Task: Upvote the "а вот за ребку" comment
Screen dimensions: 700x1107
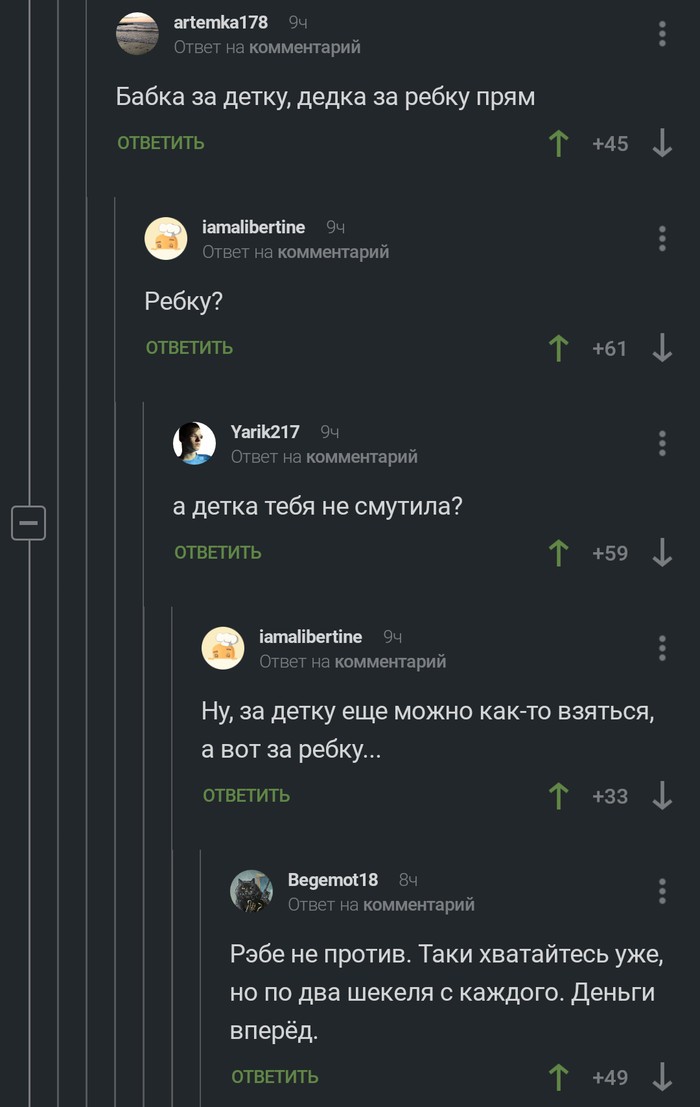Action: 559,796
